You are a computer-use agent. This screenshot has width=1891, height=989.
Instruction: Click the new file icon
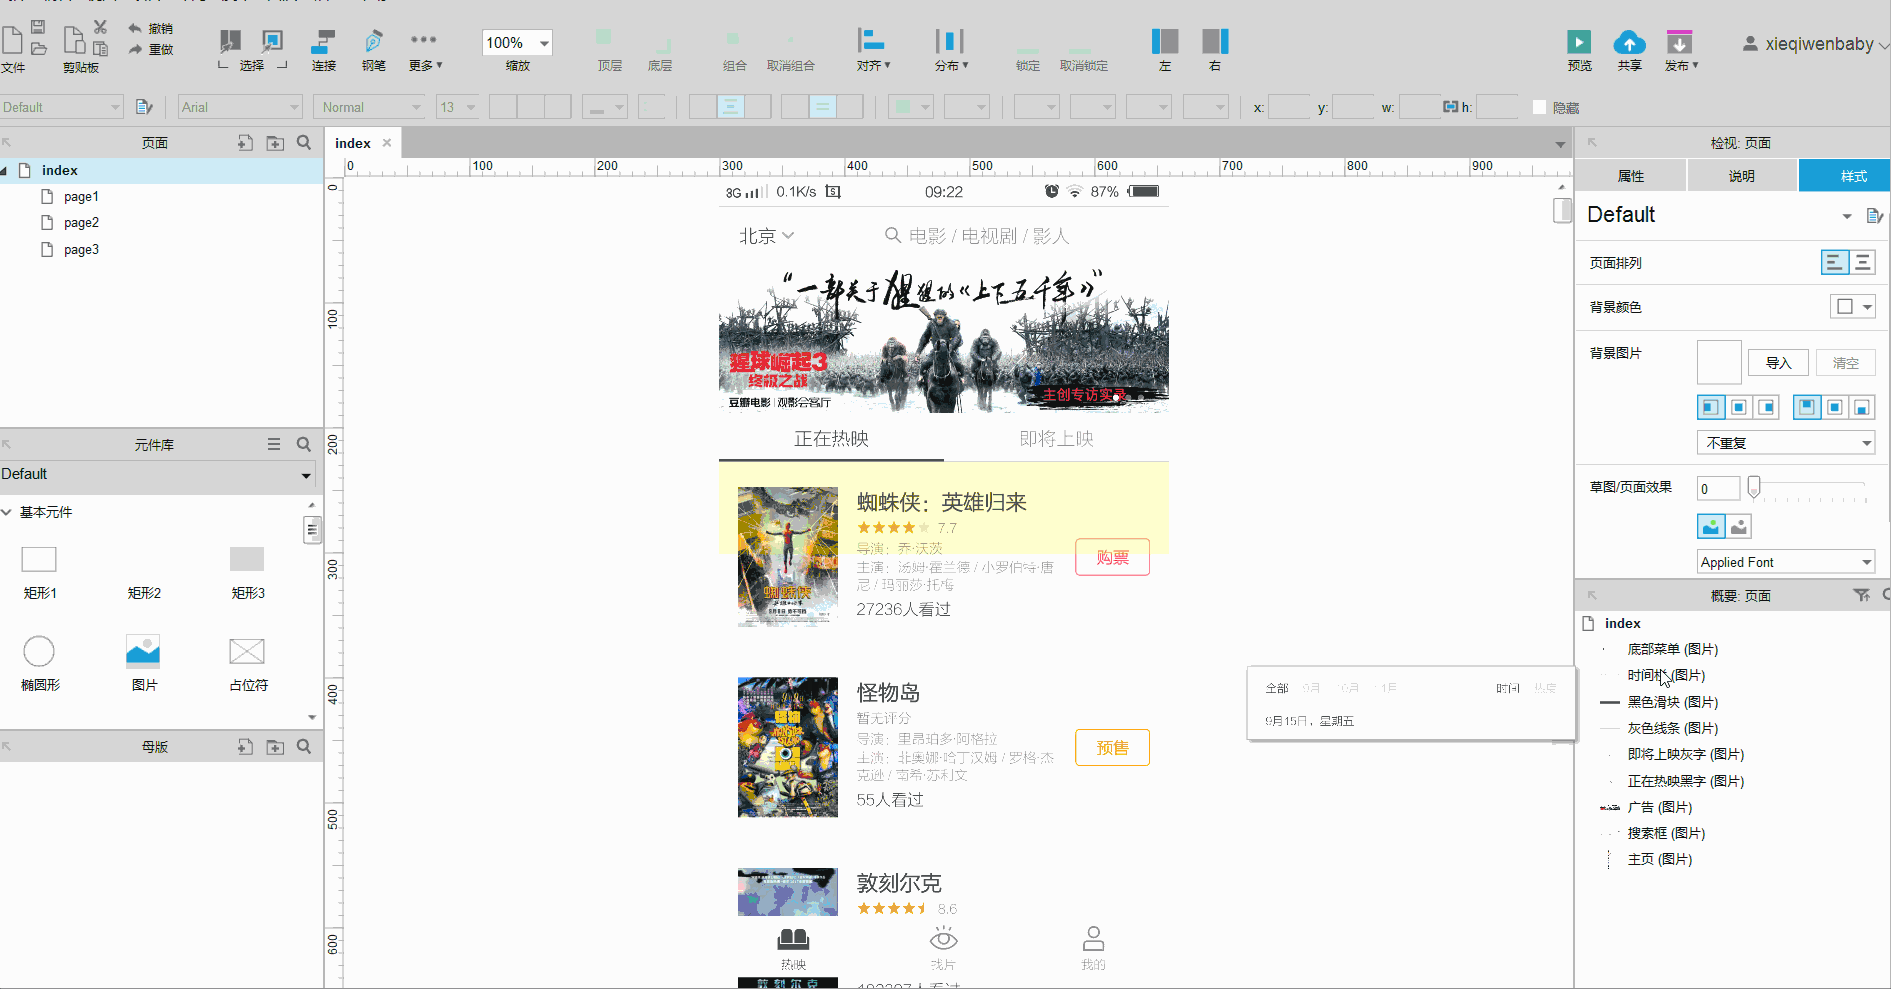pos(12,41)
